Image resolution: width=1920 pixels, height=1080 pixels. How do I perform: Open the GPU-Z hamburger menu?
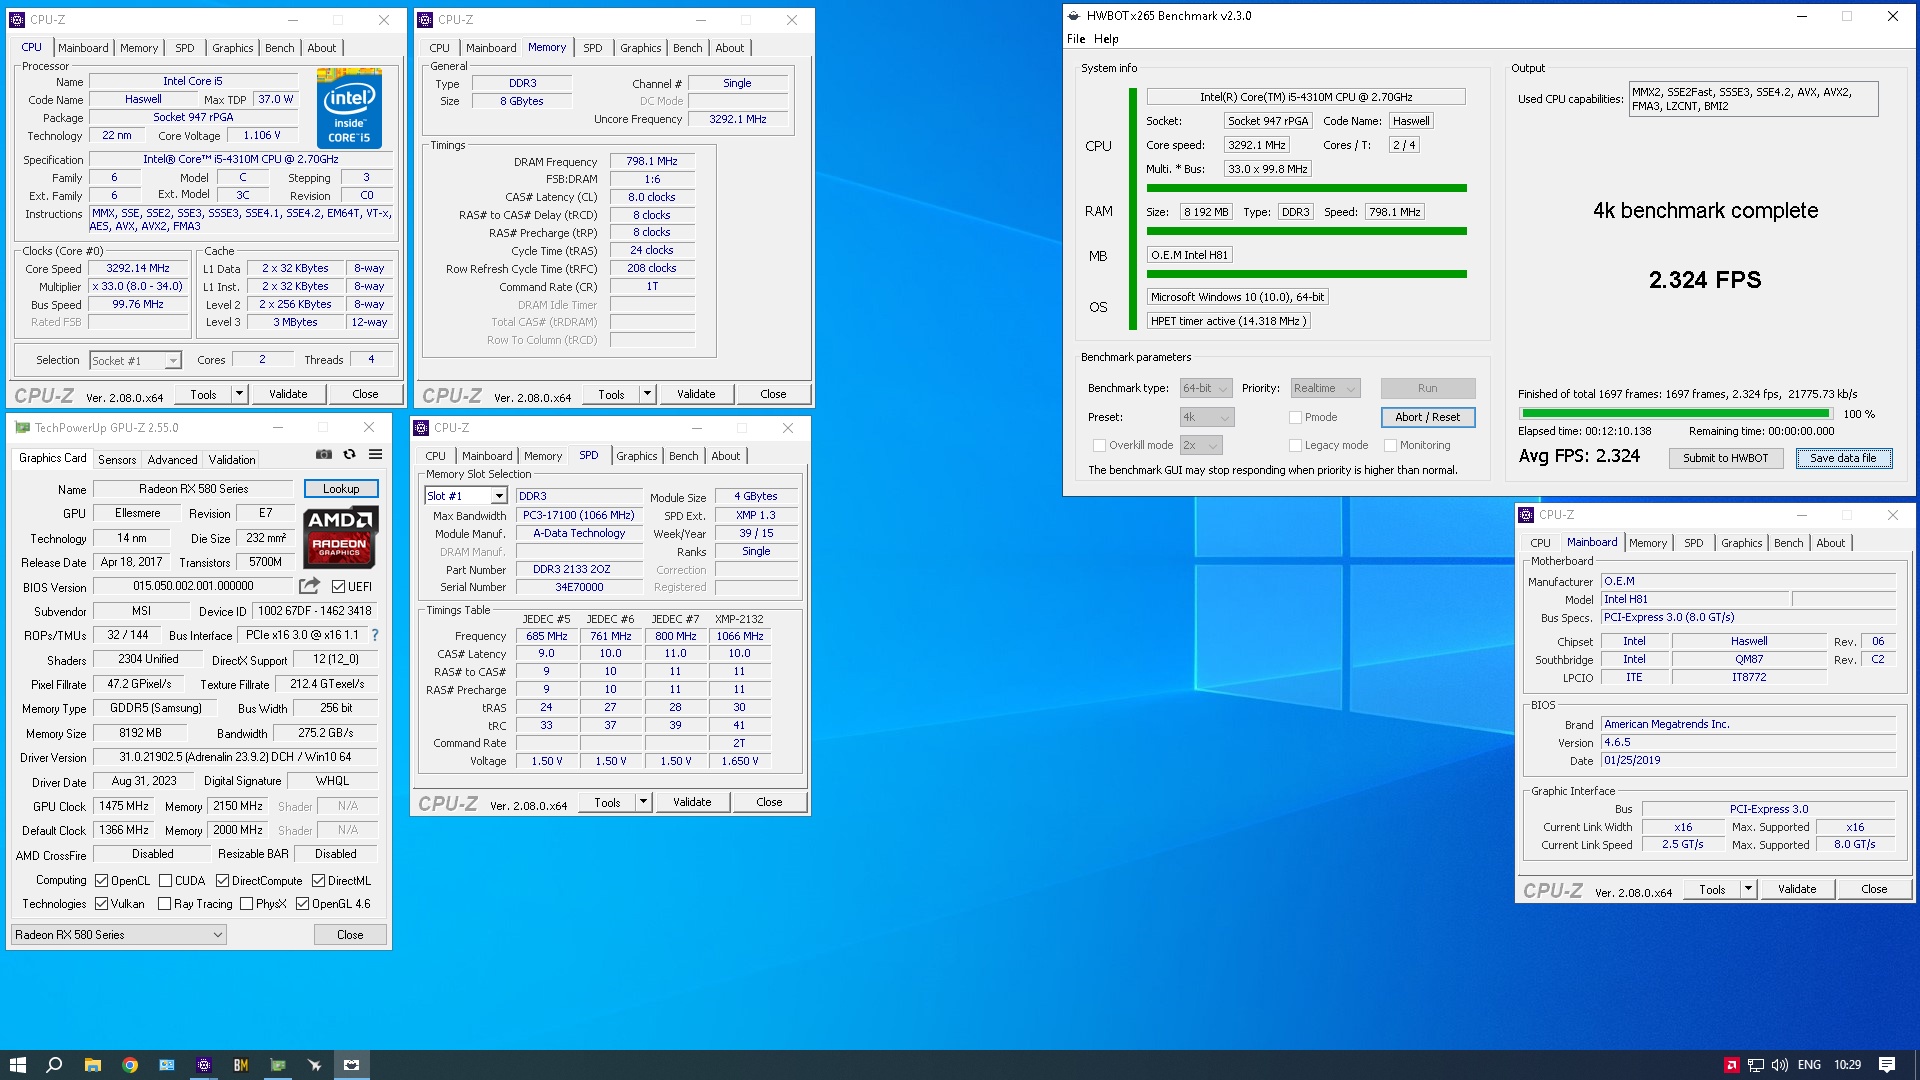coord(375,454)
